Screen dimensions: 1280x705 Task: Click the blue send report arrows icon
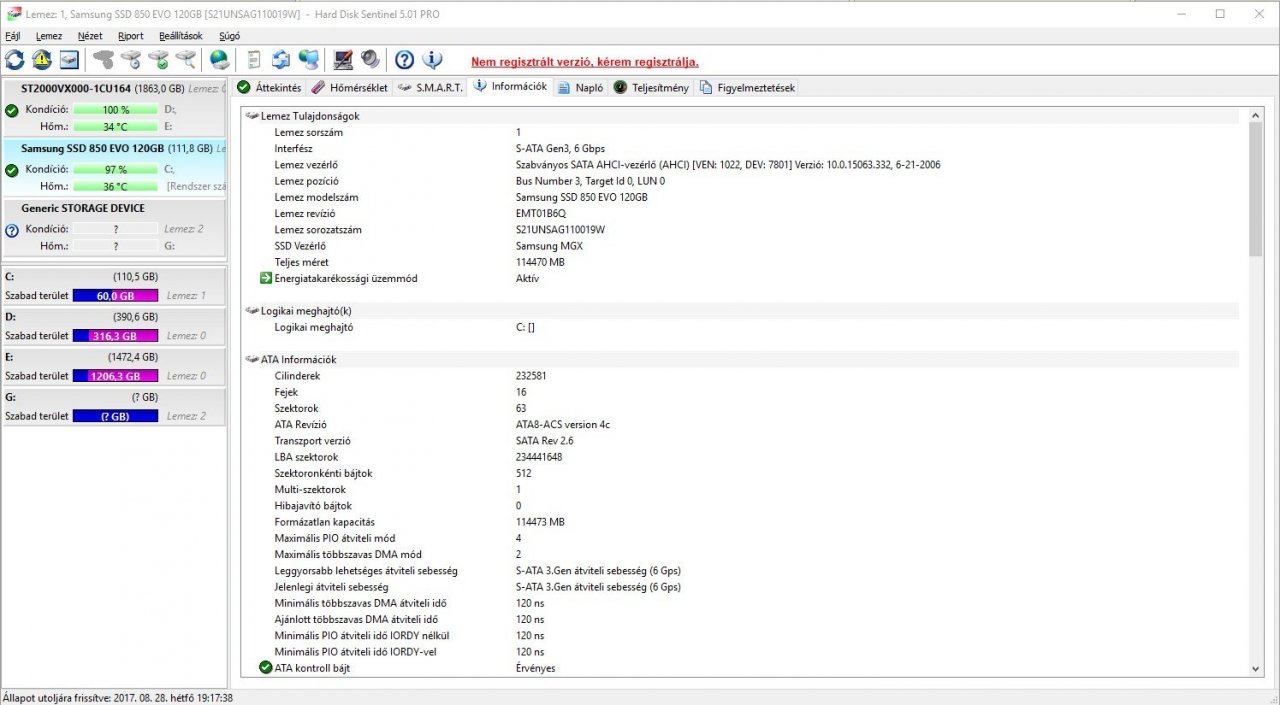click(281, 60)
